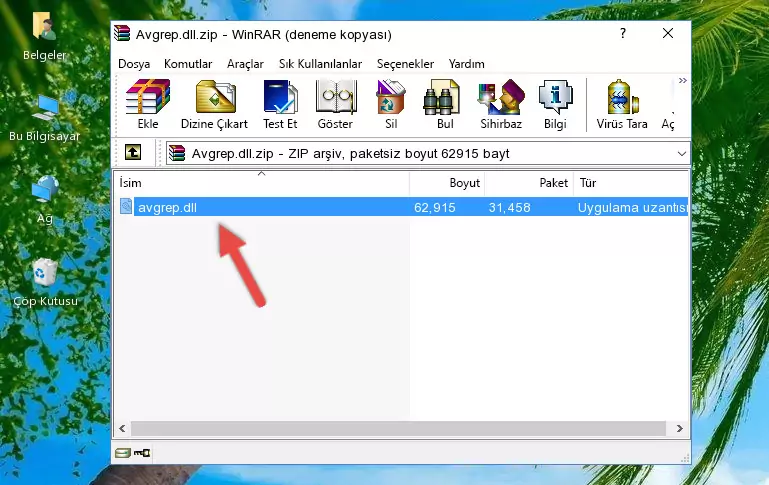Select the Bu Bilgisayar desktop icon
The image size is (769, 485).
click(45, 118)
